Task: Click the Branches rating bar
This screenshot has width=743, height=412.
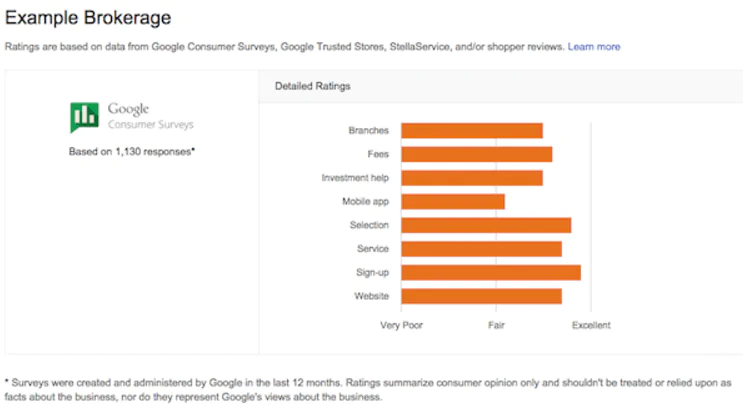Action: (x=471, y=130)
